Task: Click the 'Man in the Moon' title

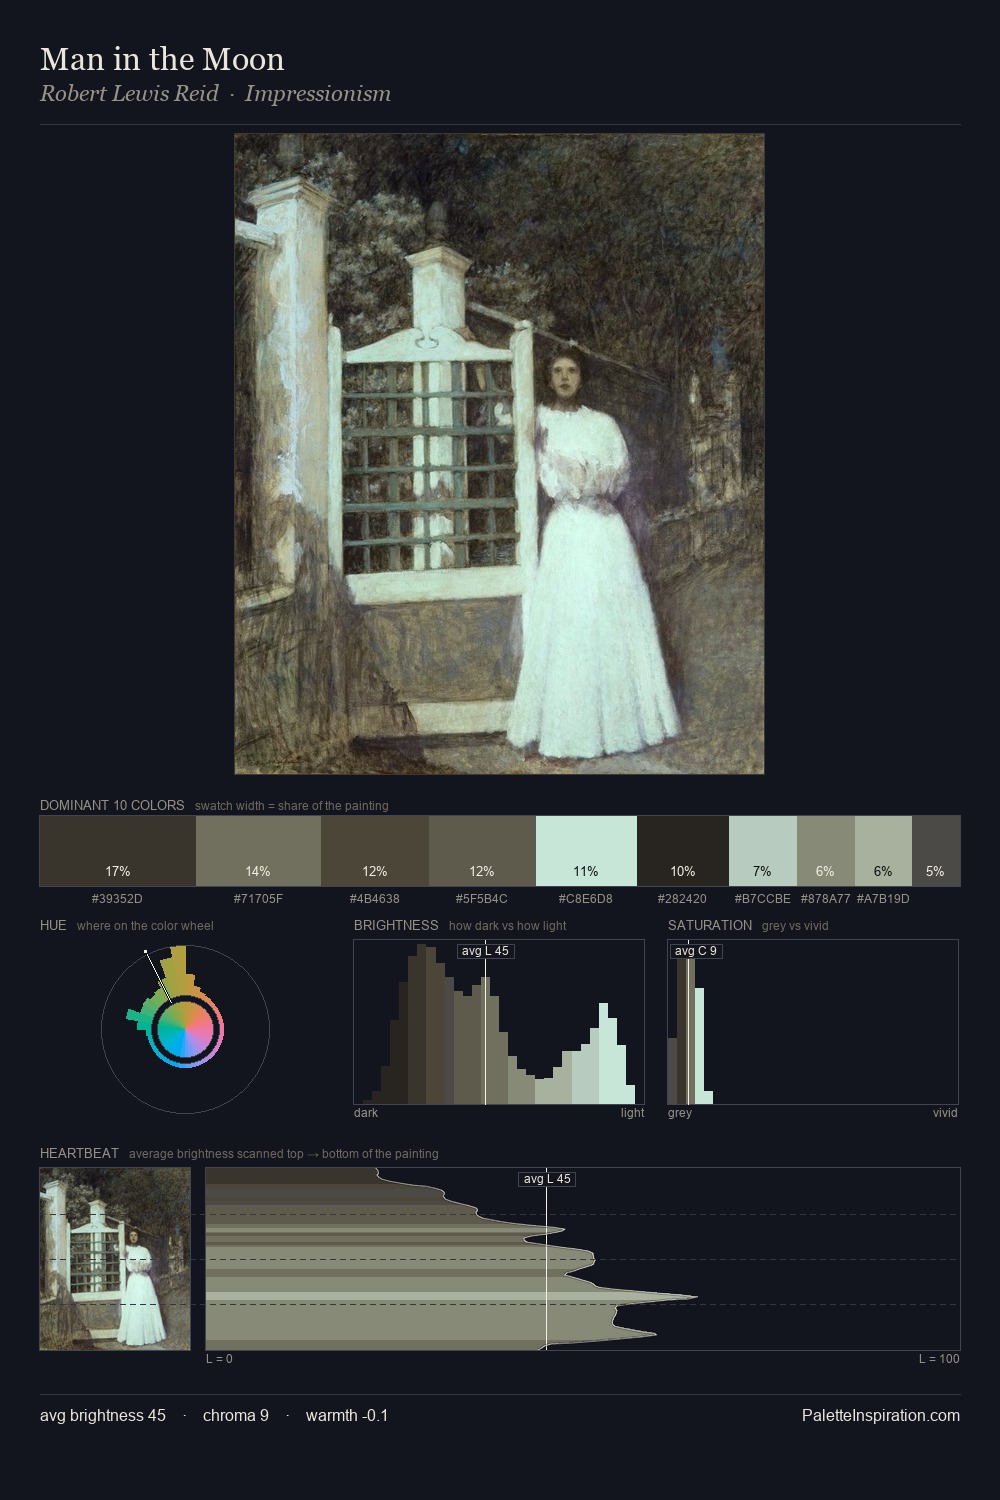Action: [x=162, y=59]
